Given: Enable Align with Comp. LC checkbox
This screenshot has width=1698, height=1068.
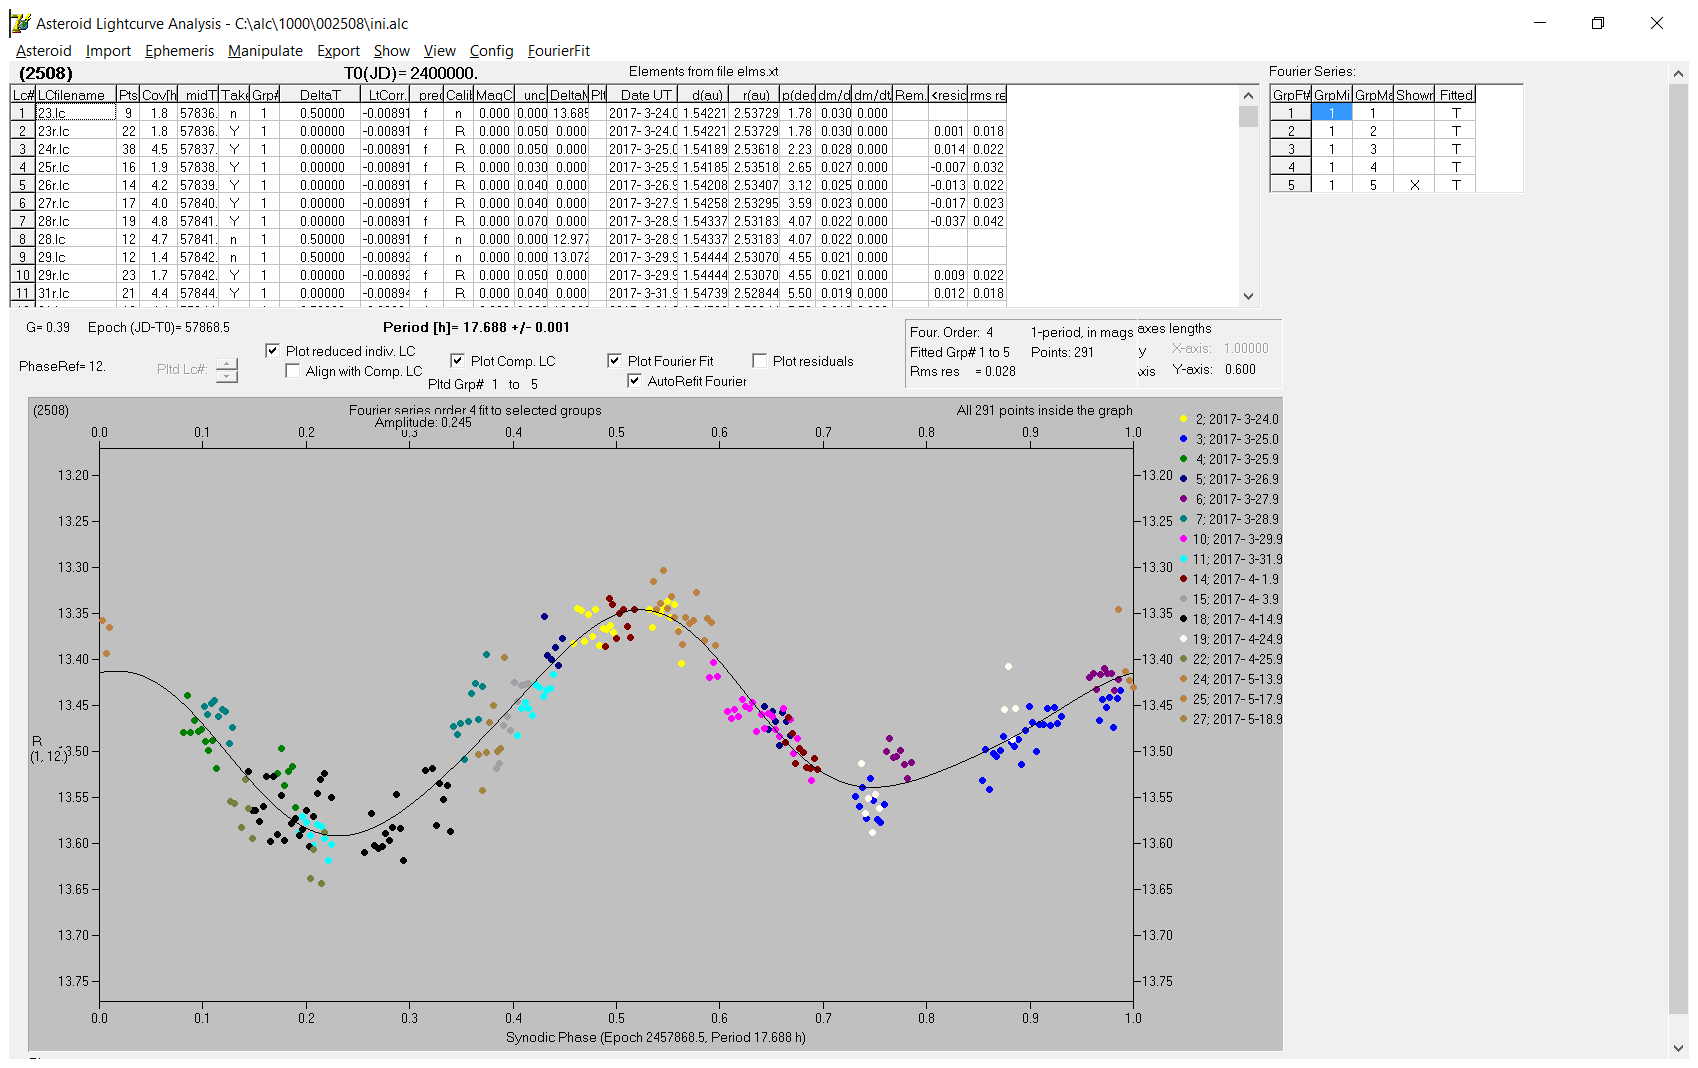Looking at the screenshot, I should 292,371.
